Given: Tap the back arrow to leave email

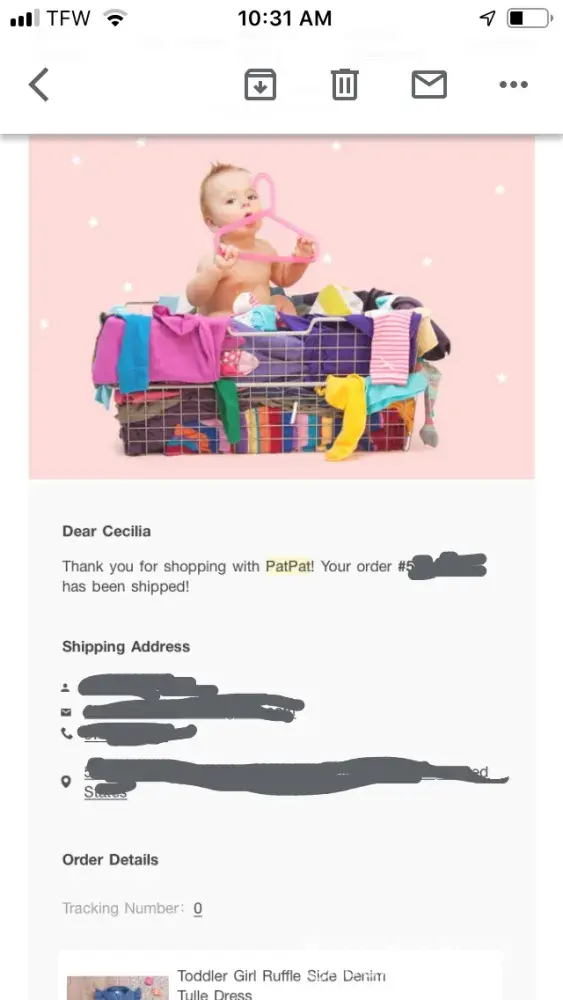Looking at the screenshot, I should coord(39,85).
